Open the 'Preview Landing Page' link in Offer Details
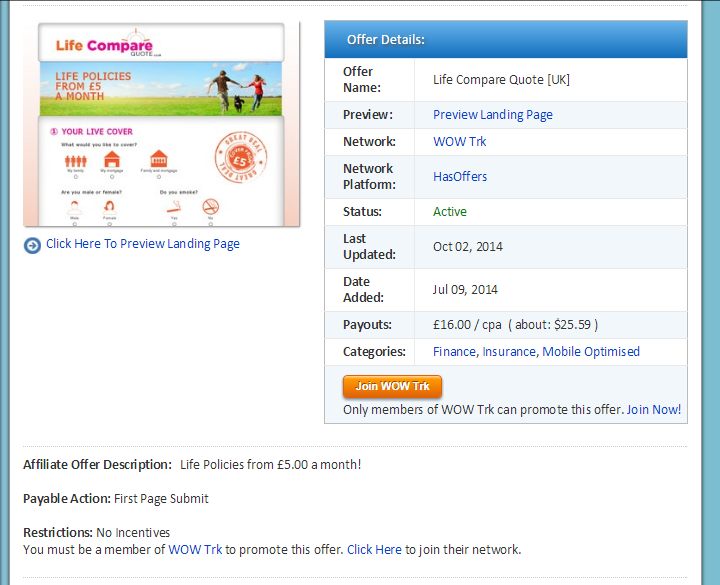720x585 pixels. [493, 115]
